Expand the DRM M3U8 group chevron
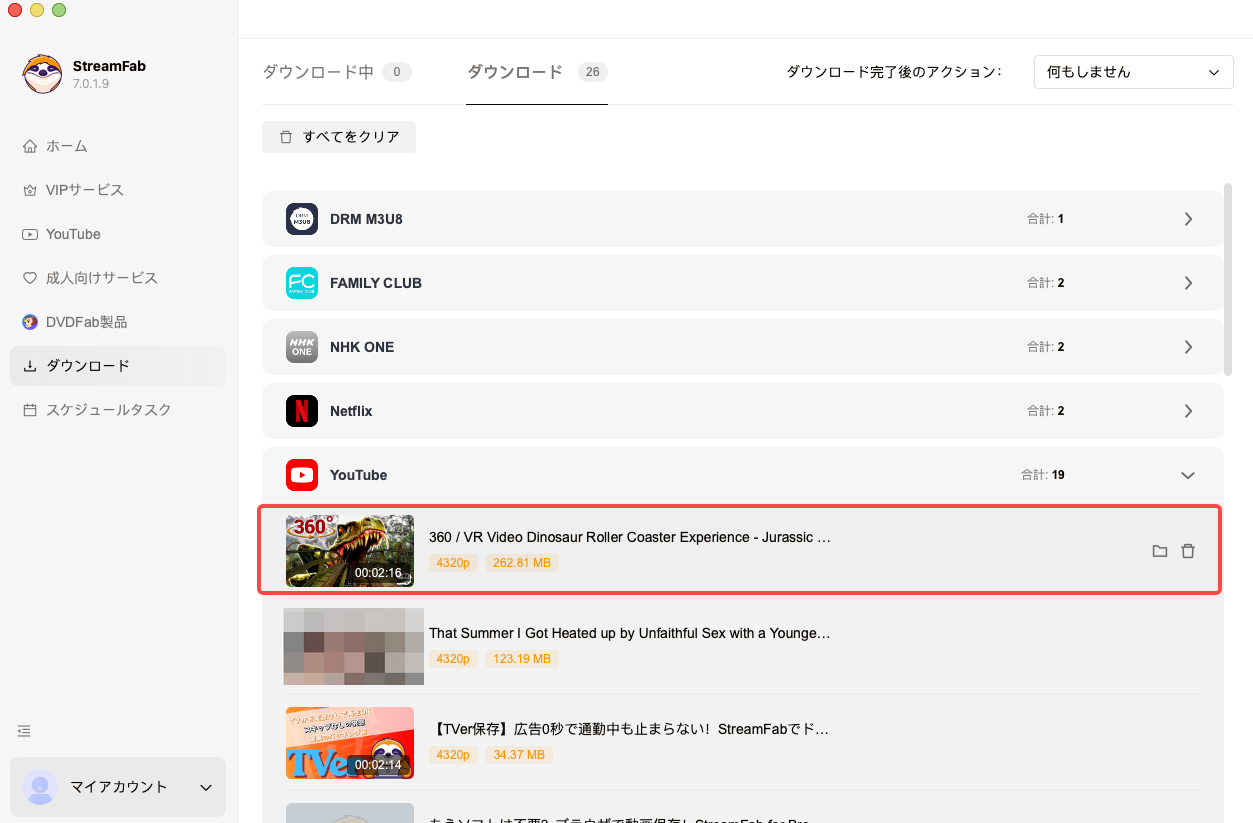 tap(1188, 219)
